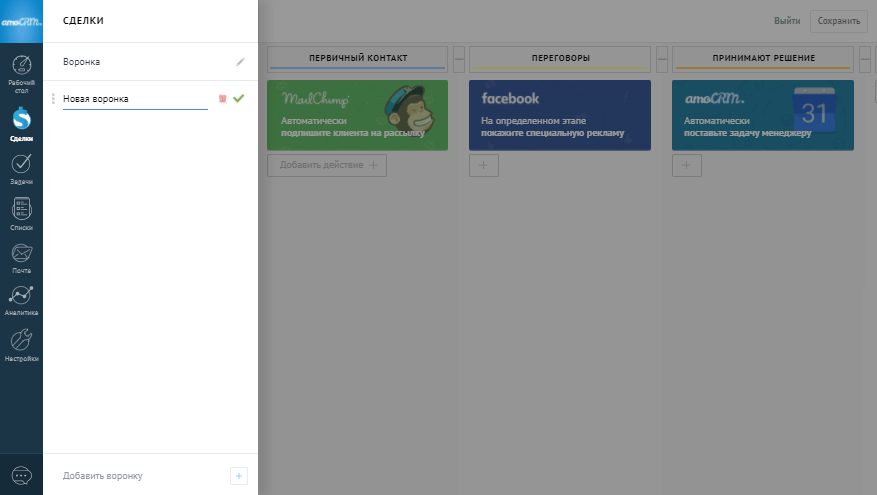Click minus button after ПЕРЕГОВОРЫ
Screen dimensions: 877x495
[662, 59]
